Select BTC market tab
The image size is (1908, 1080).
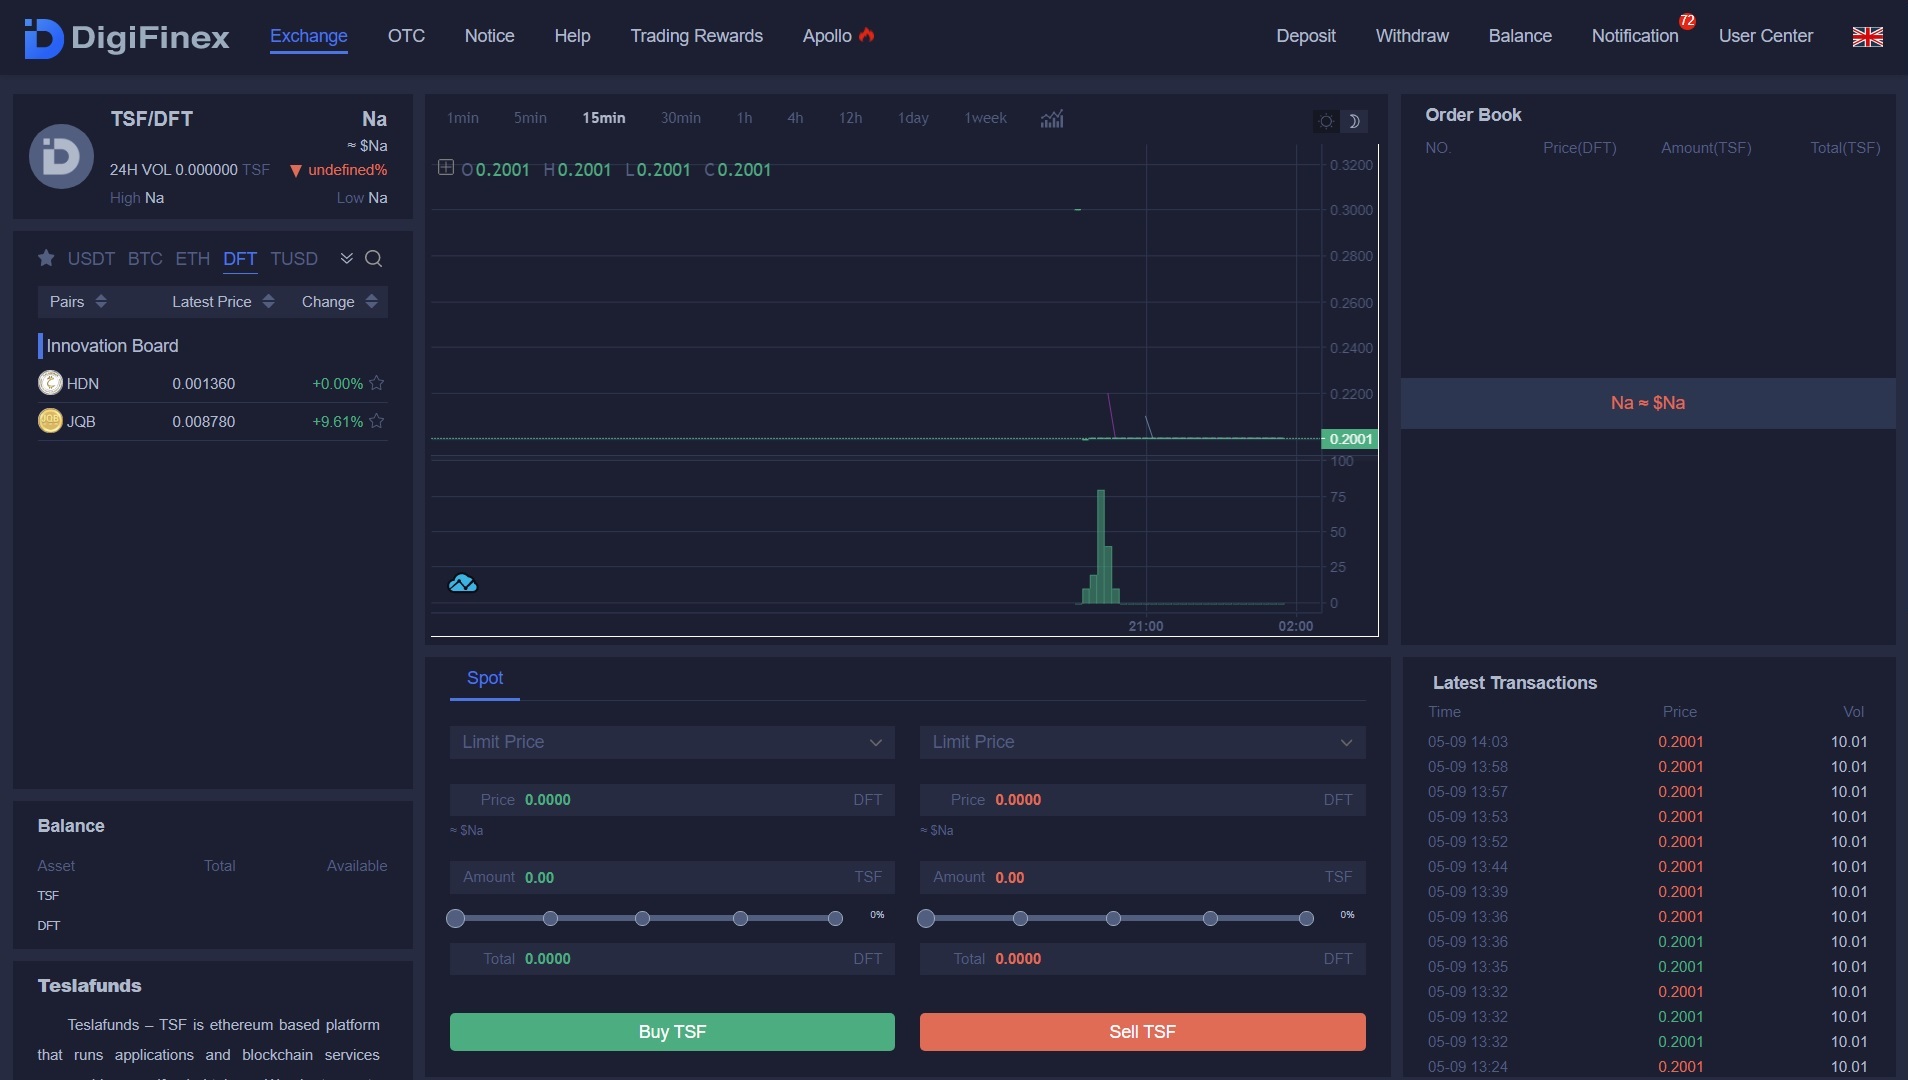(145, 259)
